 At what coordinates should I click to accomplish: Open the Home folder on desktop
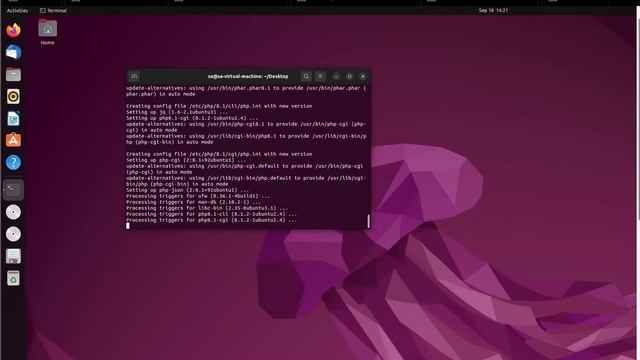(47, 32)
